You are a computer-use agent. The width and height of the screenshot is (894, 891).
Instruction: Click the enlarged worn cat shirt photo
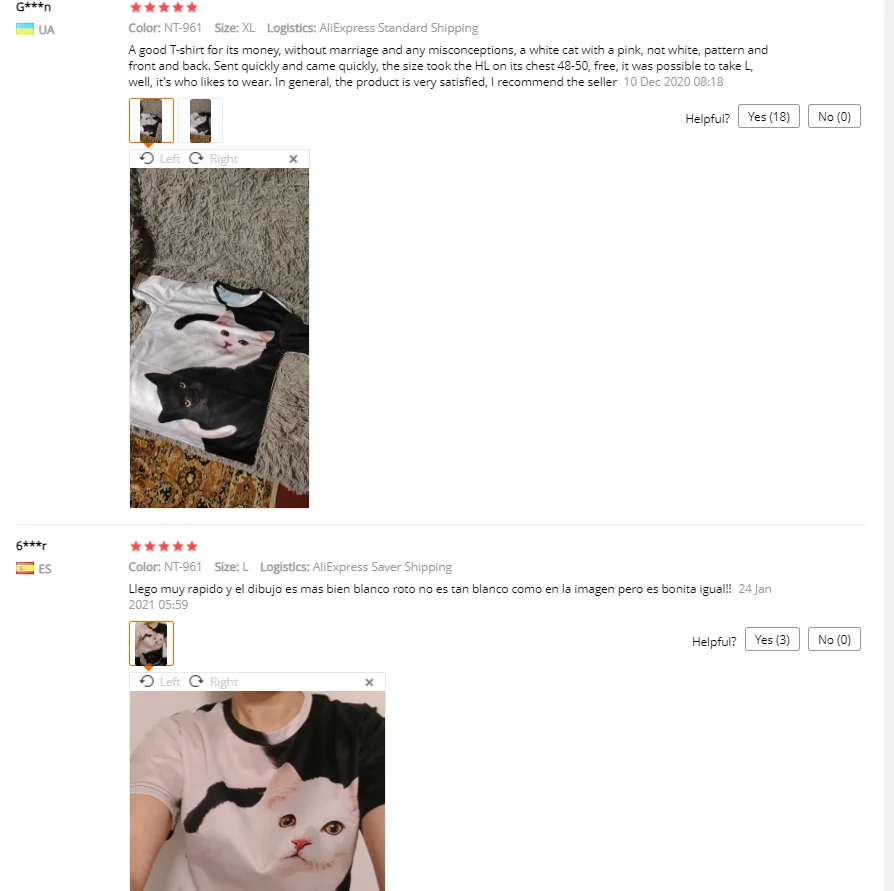tap(257, 791)
